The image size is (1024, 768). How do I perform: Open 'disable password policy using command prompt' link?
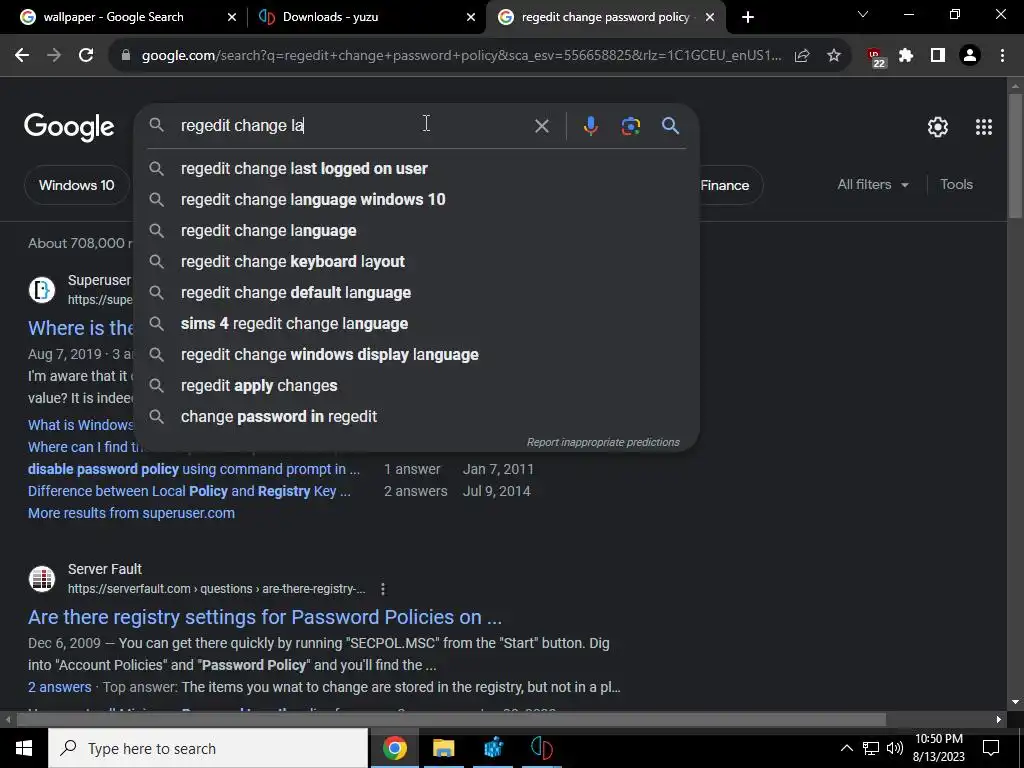pyautogui.click(x=194, y=470)
